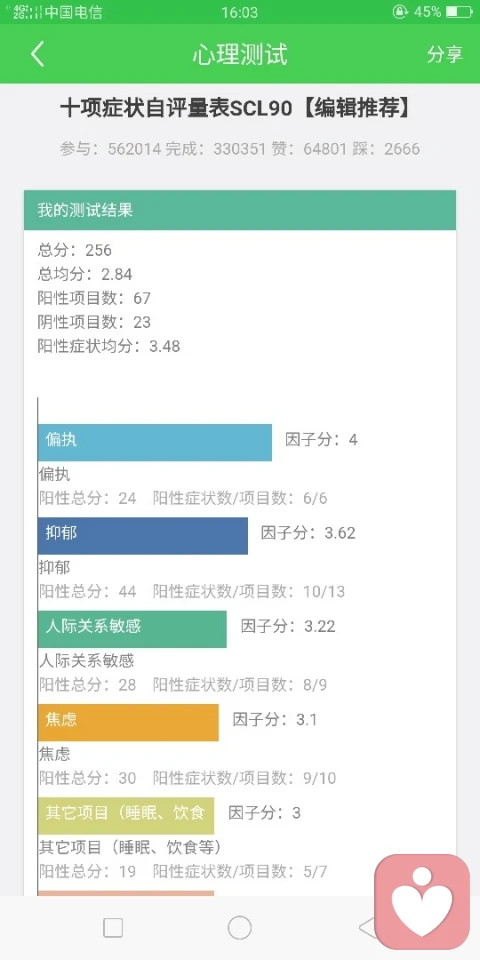Select the blue 偏执 factor bar
The height and width of the screenshot is (960, 480).
[x=155, y=442]
